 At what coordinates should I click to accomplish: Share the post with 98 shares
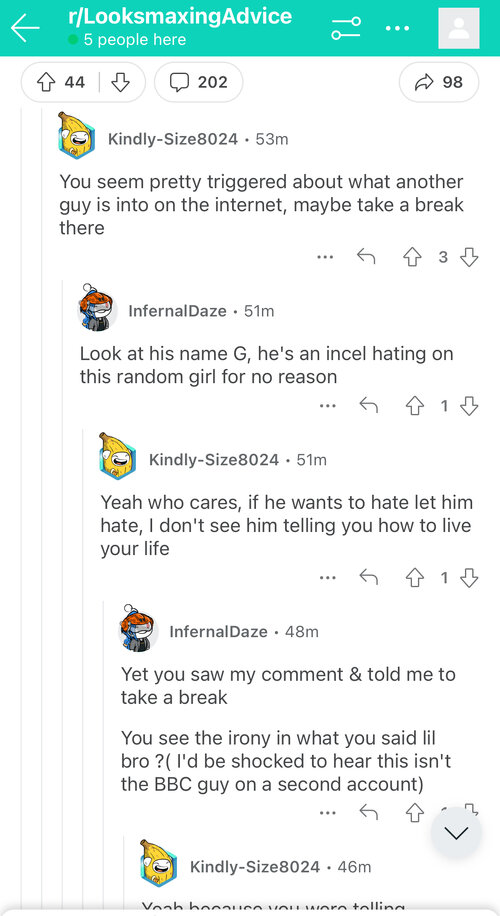(x=439, y=82)
